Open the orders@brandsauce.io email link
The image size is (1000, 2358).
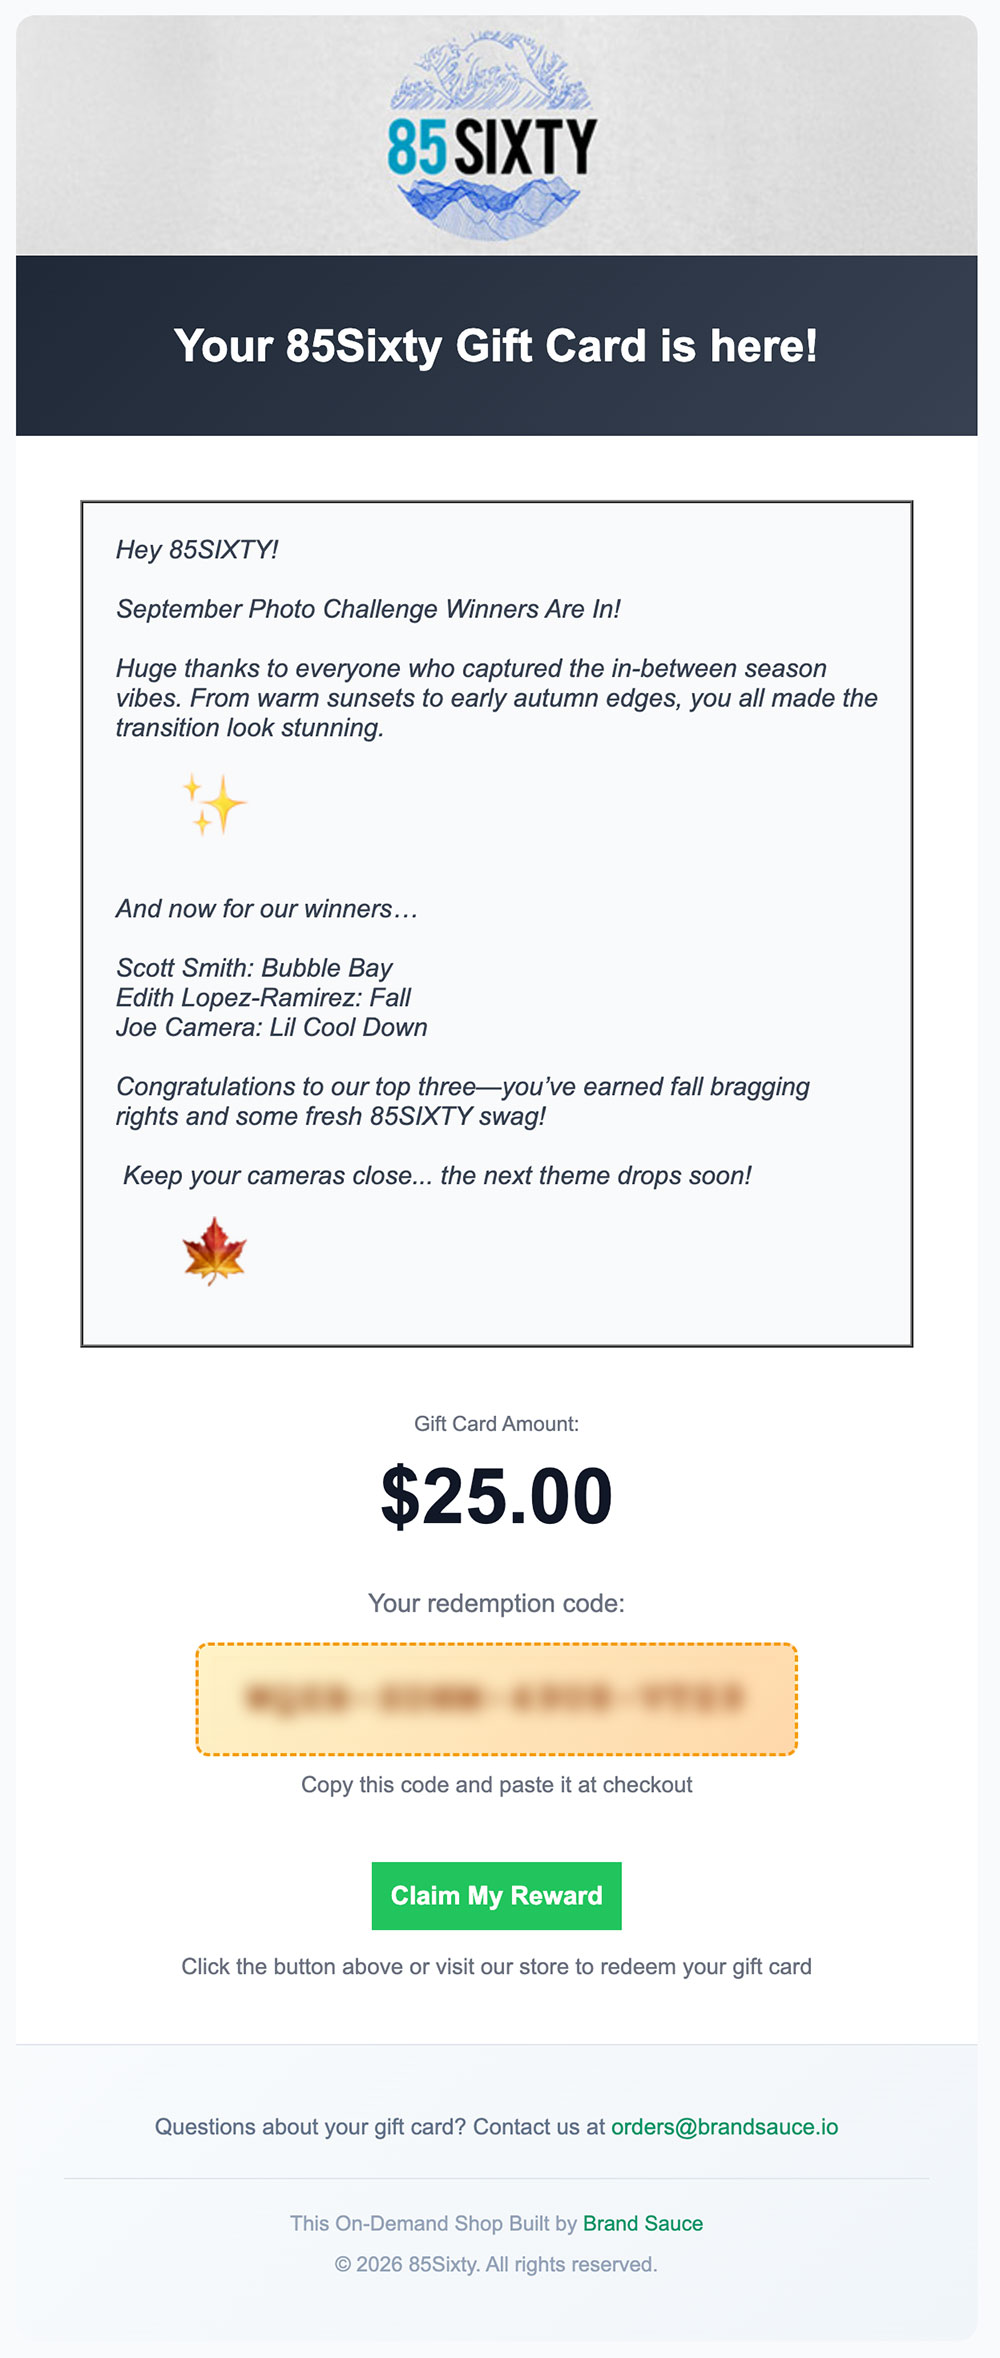tap(724, 2127)
